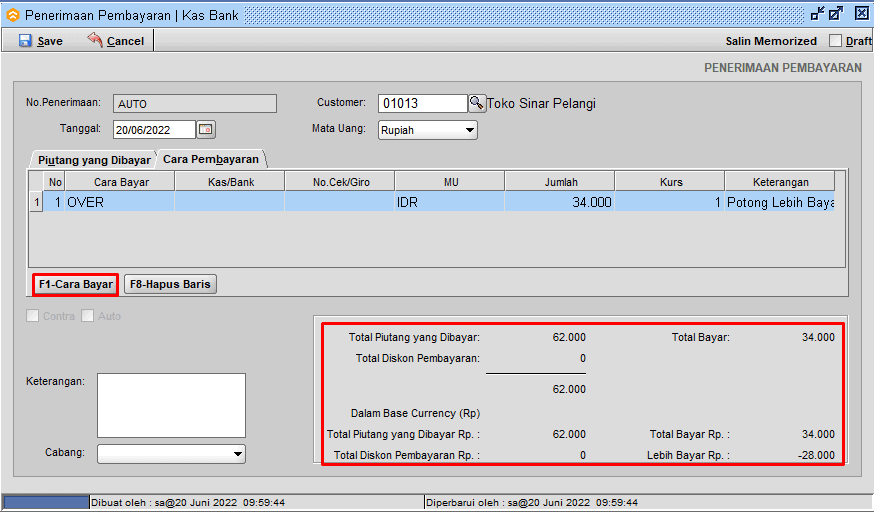Viewport: 874px width, 512px height.
Task: Click the Save floppy disk icon
Action: [x=25, y=41]
